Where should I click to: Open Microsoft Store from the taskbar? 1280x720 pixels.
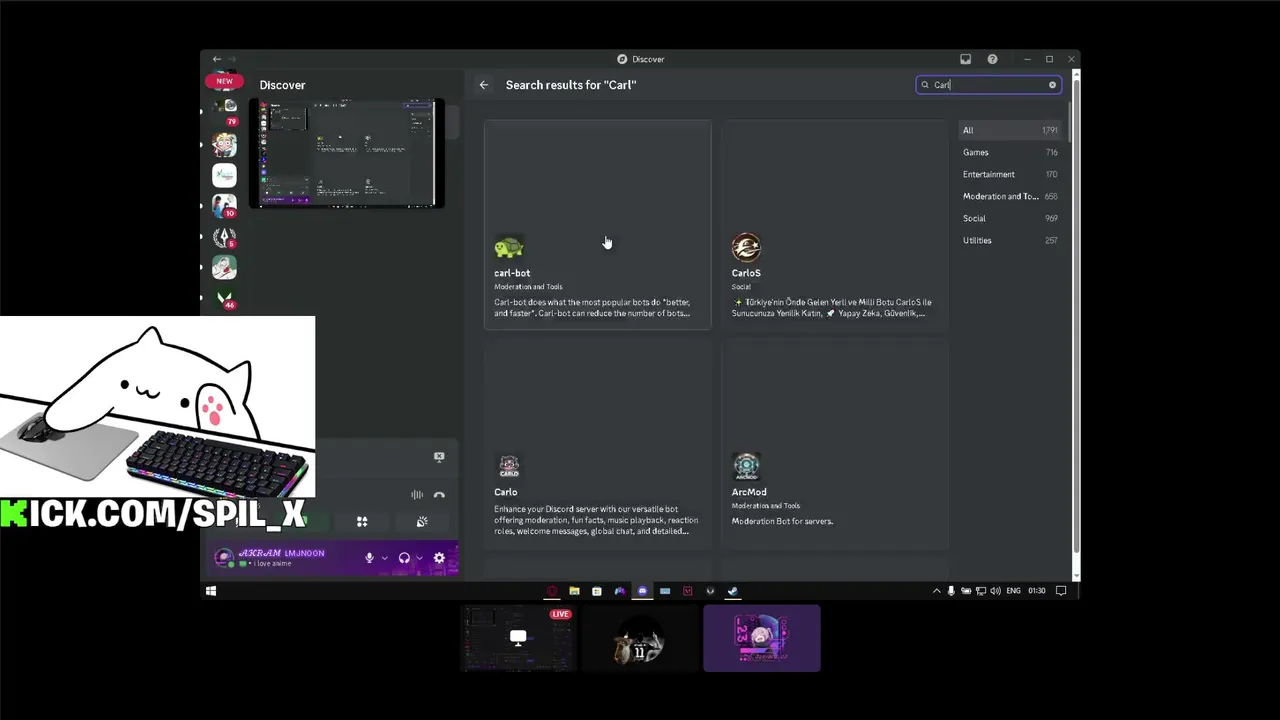coord(597,591)
